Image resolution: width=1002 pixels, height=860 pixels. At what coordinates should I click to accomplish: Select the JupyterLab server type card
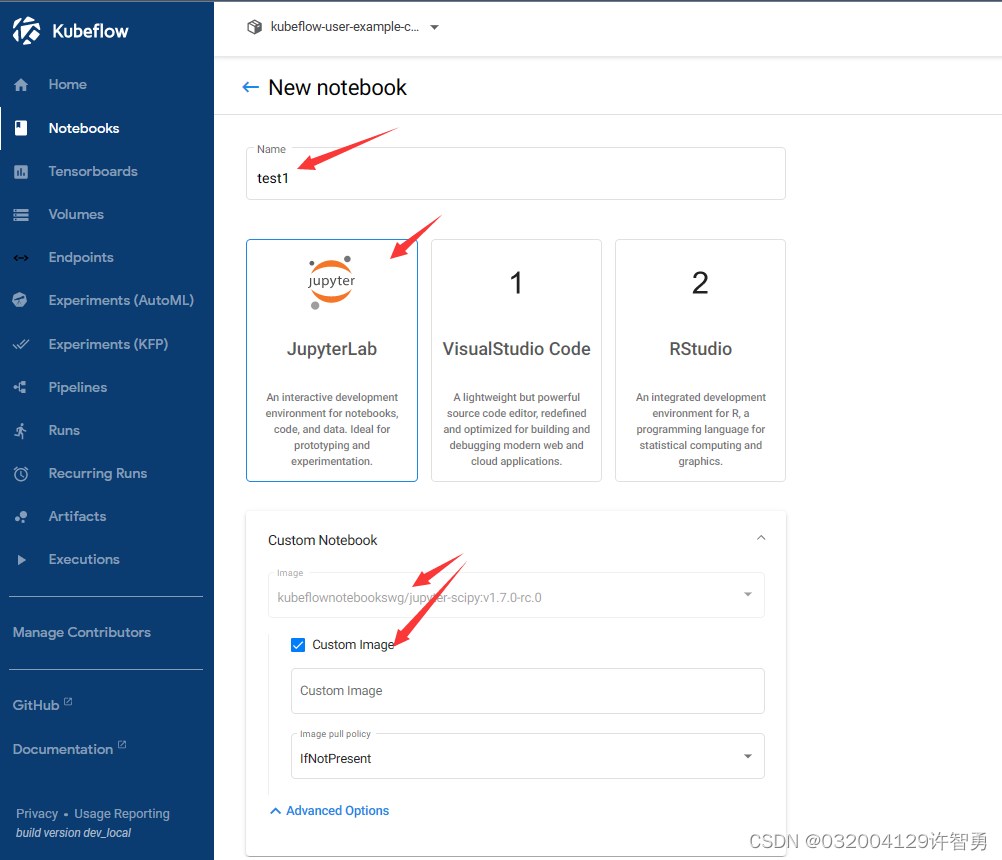point(332,360)
